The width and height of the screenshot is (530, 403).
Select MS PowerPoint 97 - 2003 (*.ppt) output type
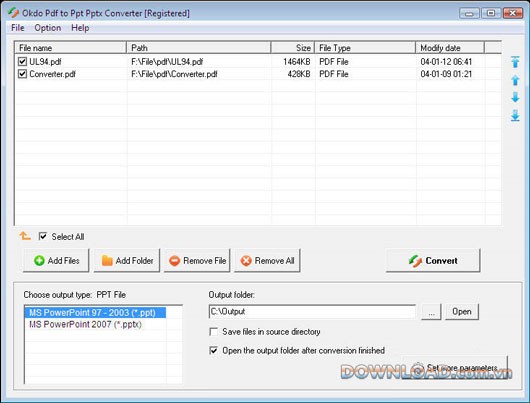click(x=95, y=312)
